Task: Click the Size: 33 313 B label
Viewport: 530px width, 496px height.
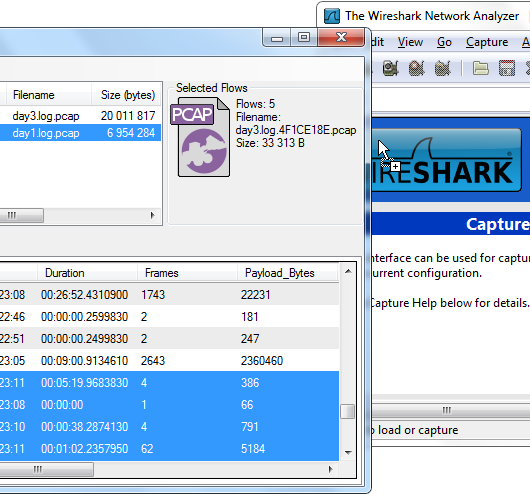Action: point(270,143)
